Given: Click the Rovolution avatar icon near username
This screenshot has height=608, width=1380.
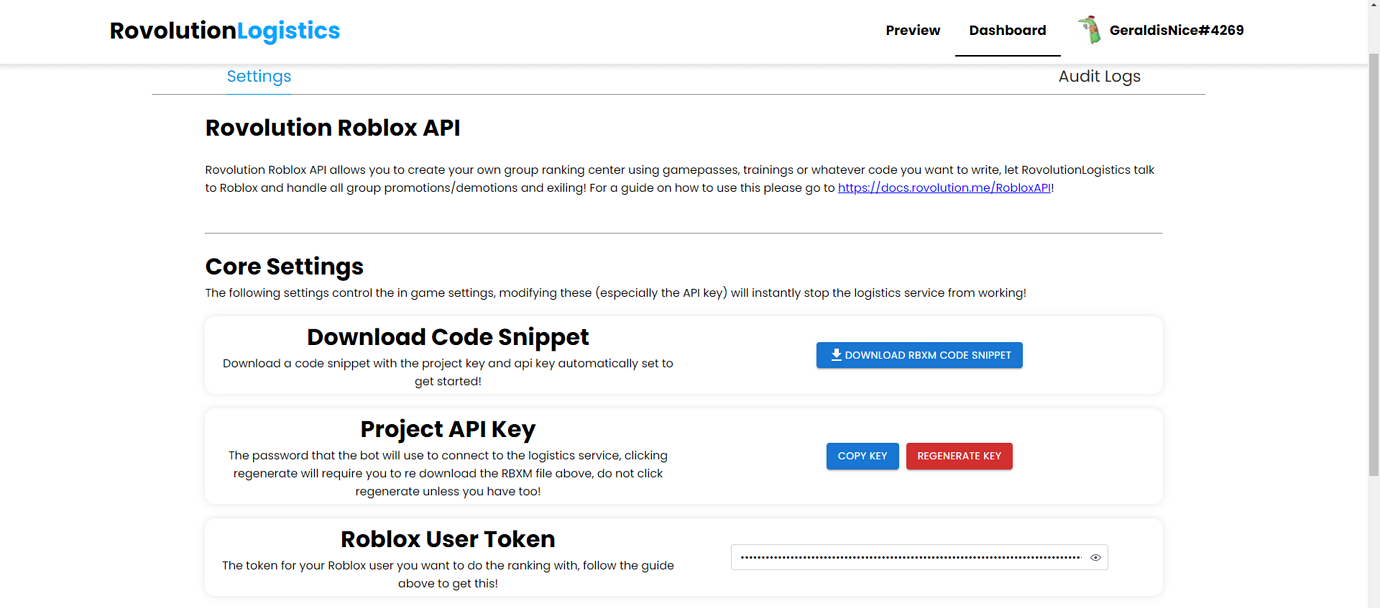Looking at the screenshot, I should tap(1091, 30).
